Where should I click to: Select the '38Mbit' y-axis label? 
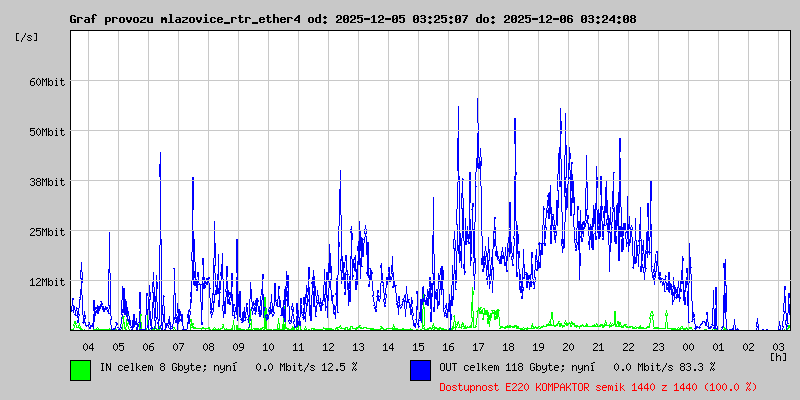[47, 182]
